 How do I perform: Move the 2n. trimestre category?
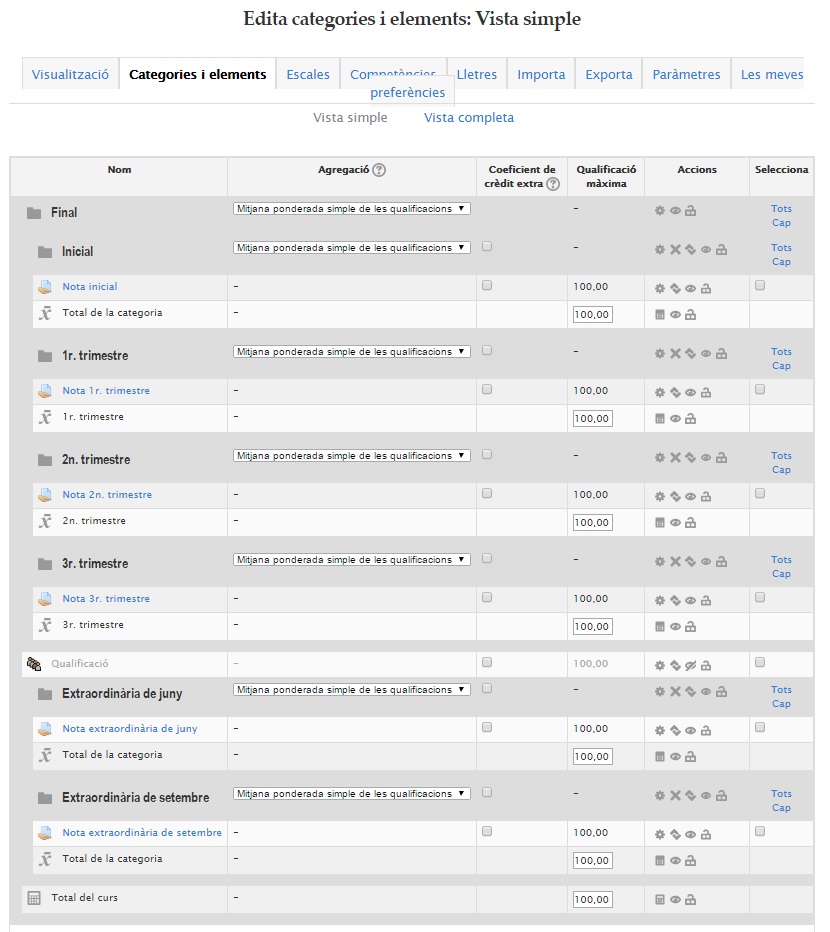click(690, 458)
